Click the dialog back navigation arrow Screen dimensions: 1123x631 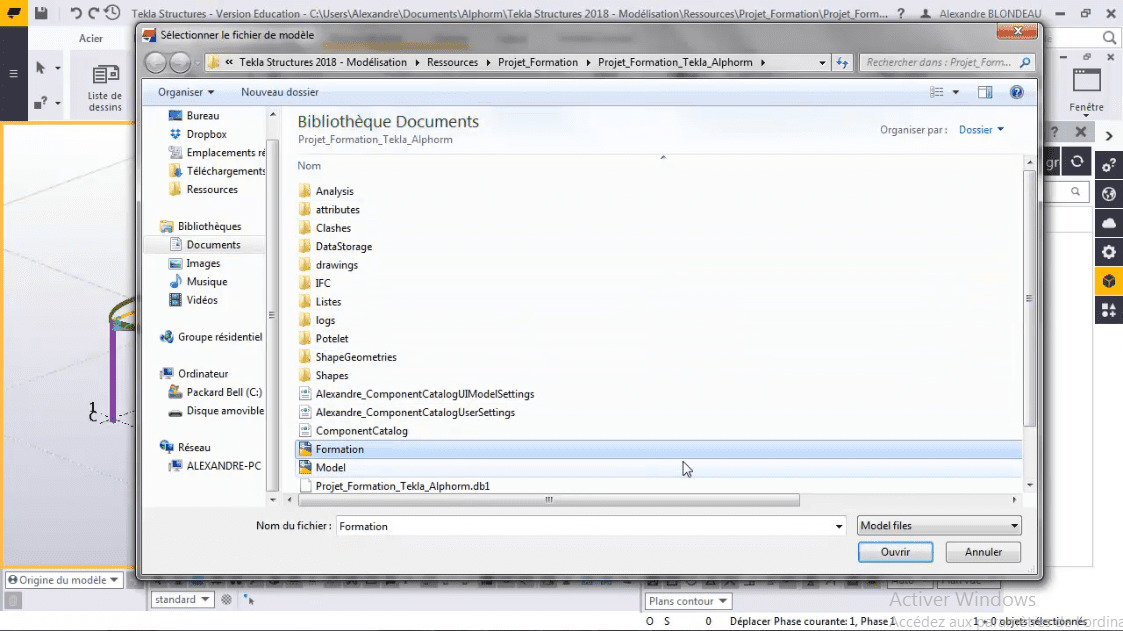[x=155, y=62]
